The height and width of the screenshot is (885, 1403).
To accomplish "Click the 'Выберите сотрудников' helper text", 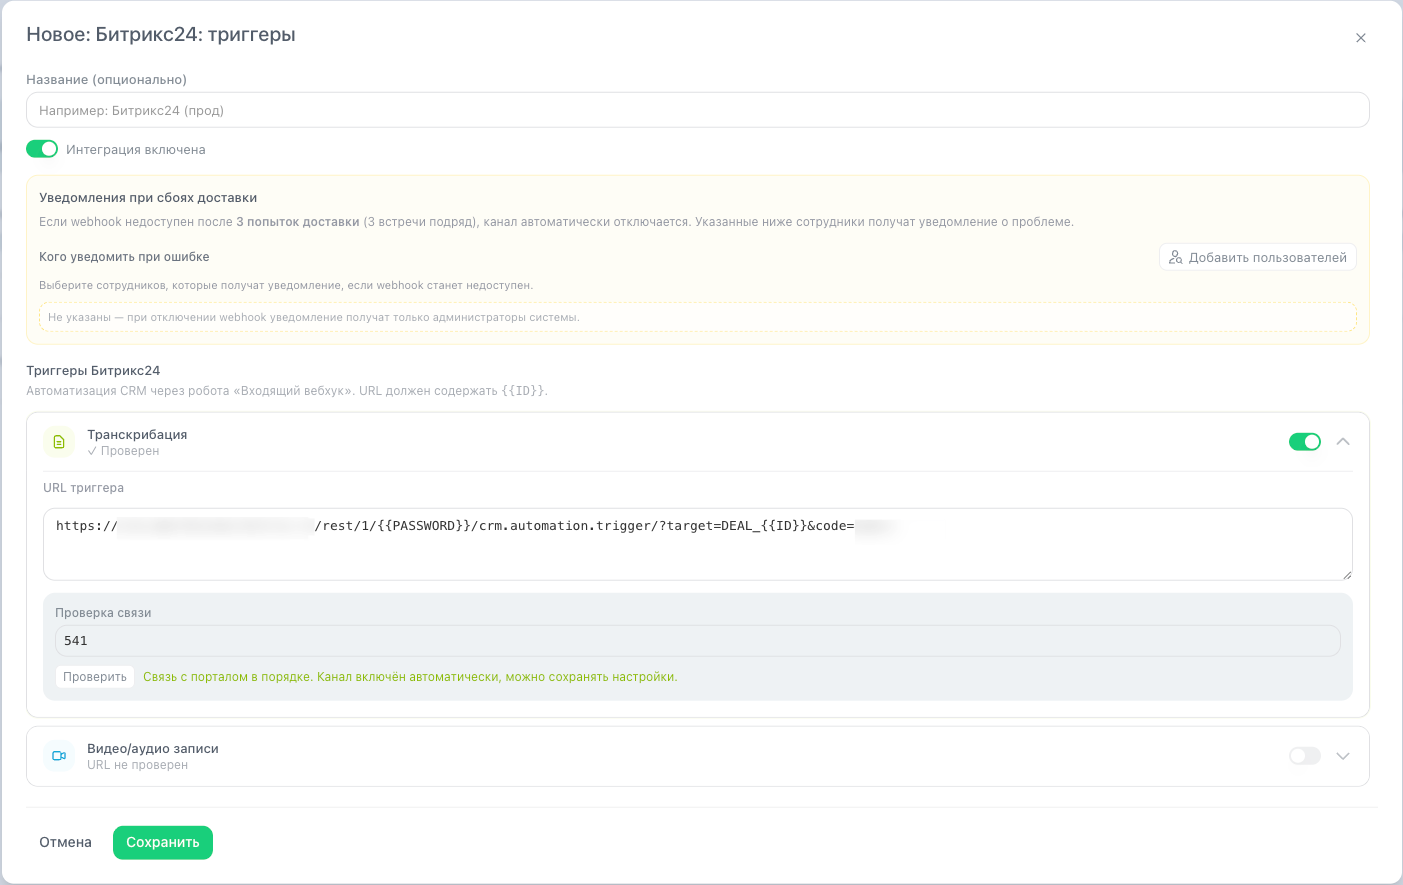I will tap(286, 285).
